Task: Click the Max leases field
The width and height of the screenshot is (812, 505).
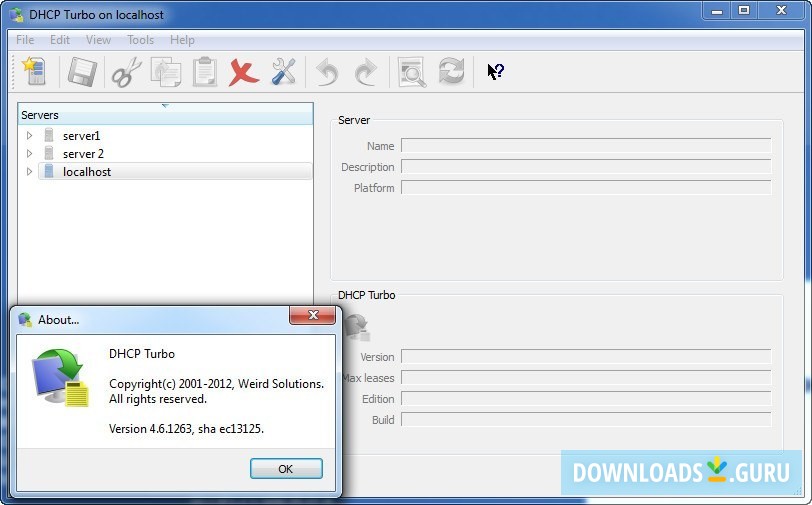Action: (x=586, y=378)
